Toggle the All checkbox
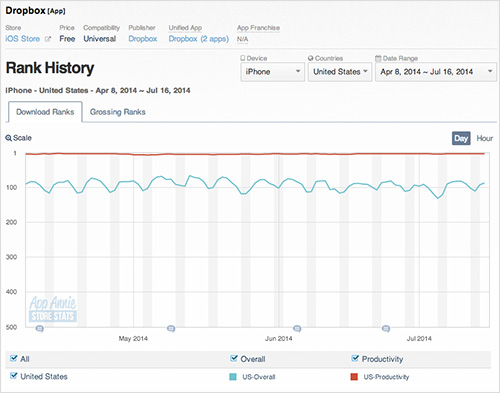The width and height of the screenshot is (500, 393). (13, 358)
